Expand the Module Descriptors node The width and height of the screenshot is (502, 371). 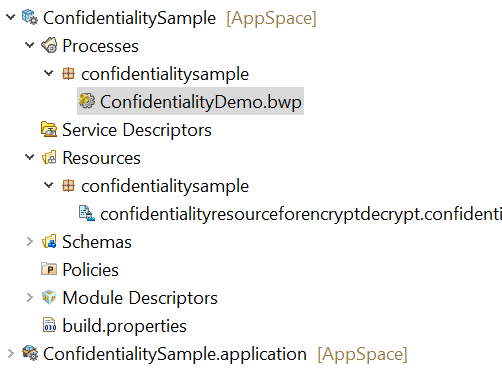pos(30,297)
